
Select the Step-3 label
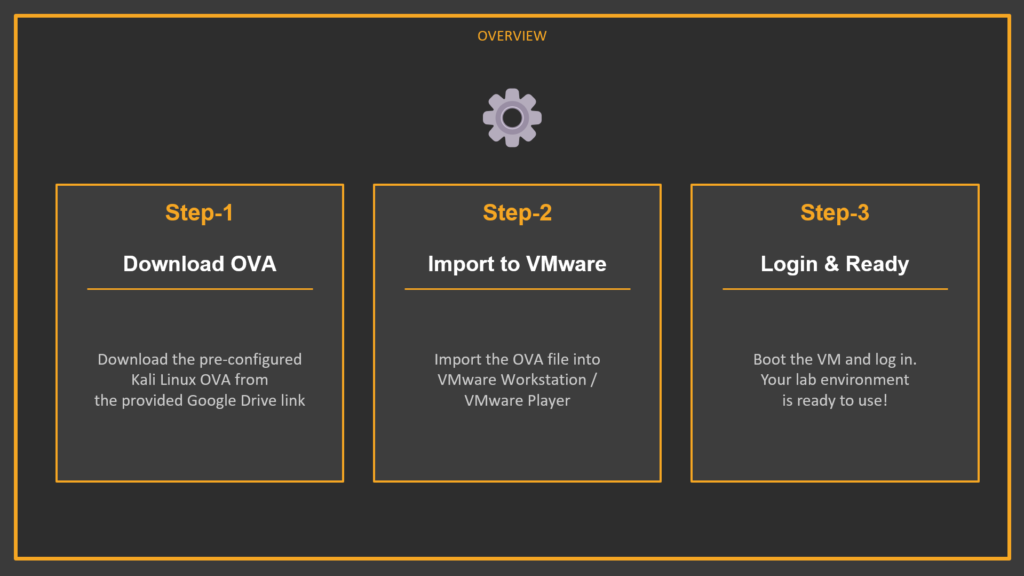835,212
